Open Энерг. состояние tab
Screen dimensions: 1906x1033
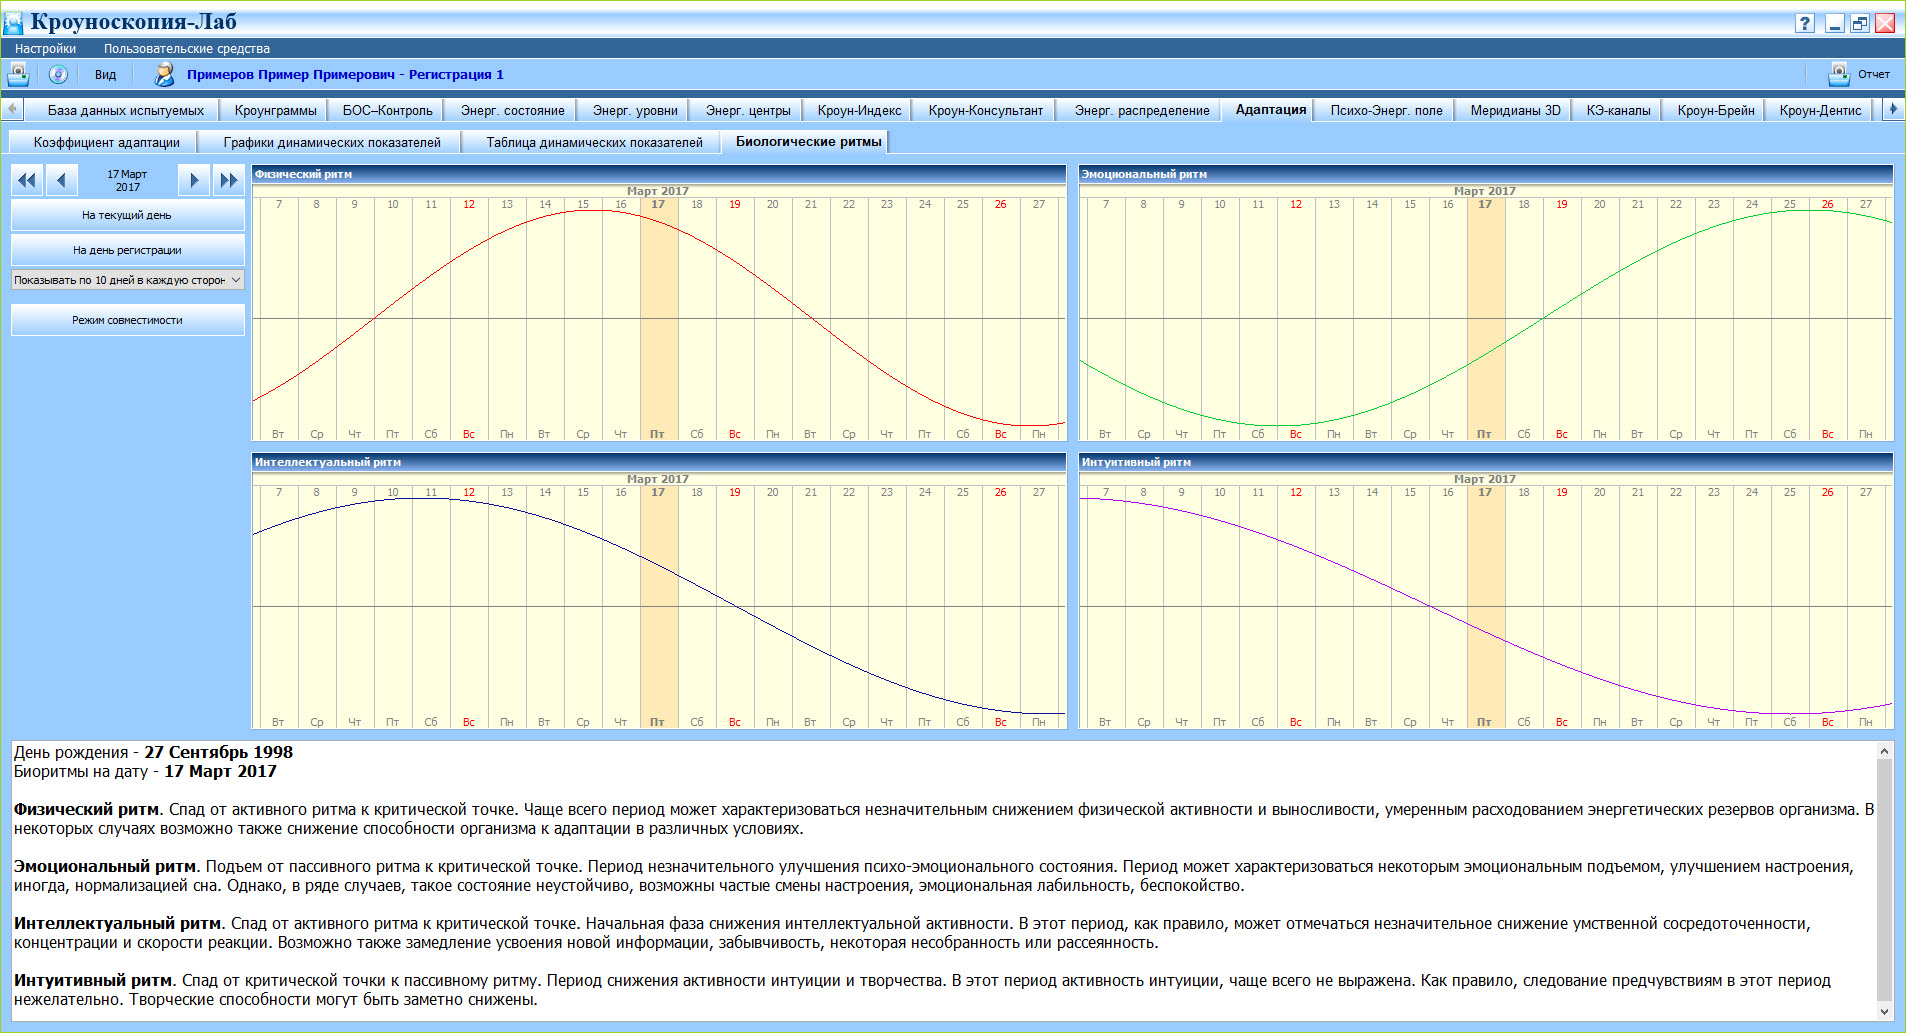tap(512, 110)
